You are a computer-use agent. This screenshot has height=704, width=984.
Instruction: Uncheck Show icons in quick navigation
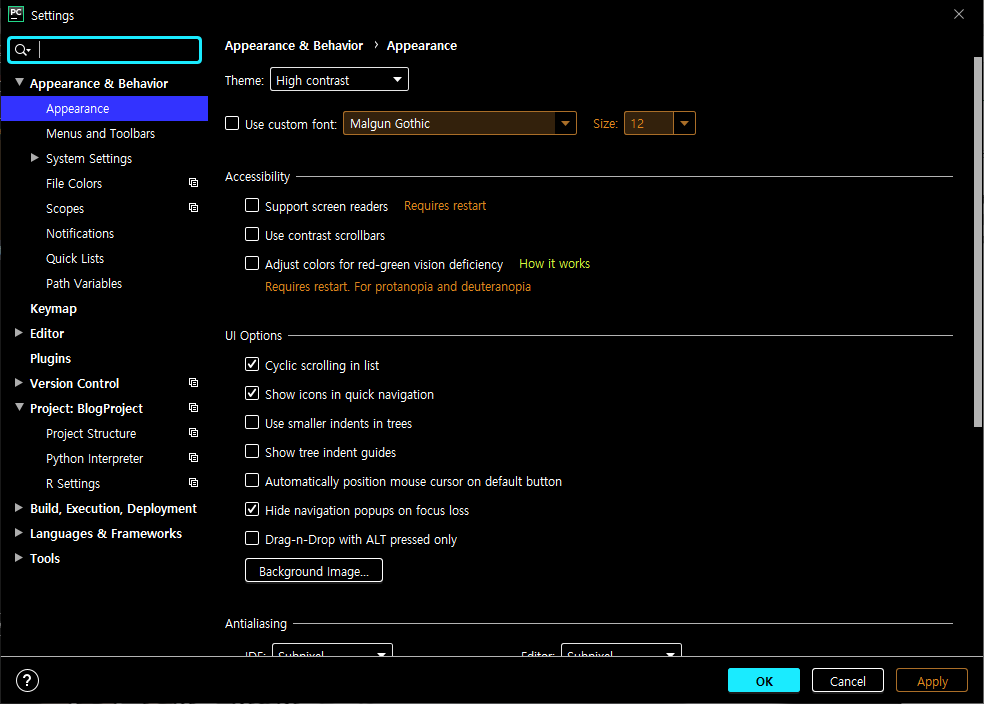(252, 393)
